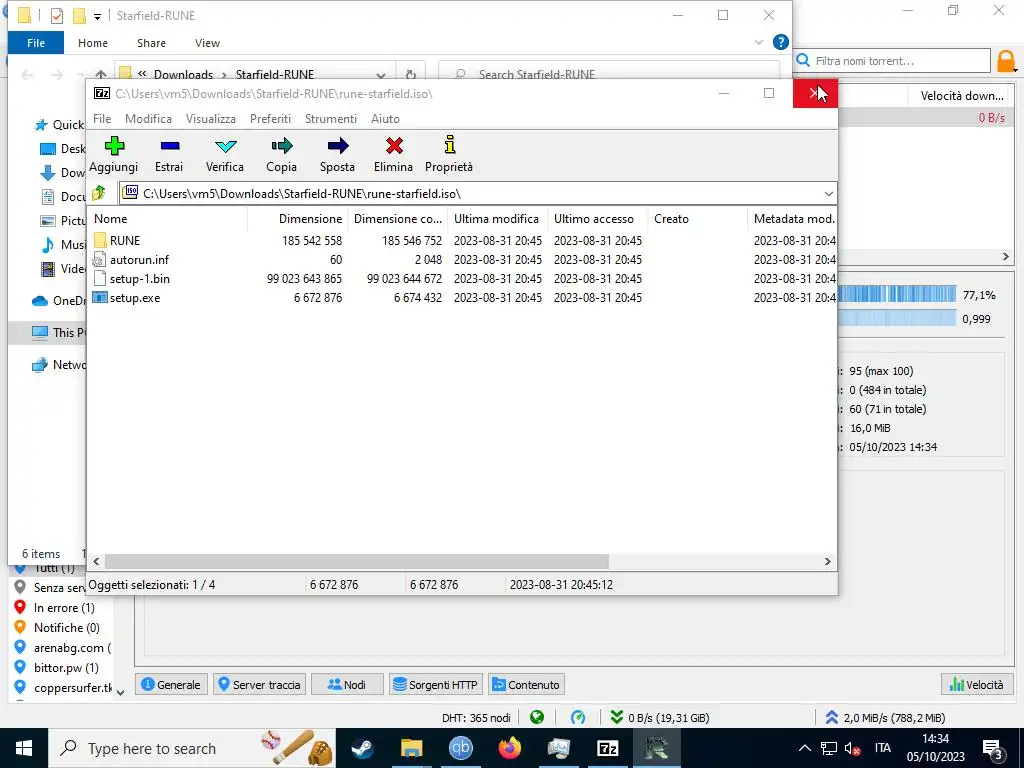The image size is (1024, 768).
Task: Sort by the Ultimo accesso column
Action: point(597,219)
